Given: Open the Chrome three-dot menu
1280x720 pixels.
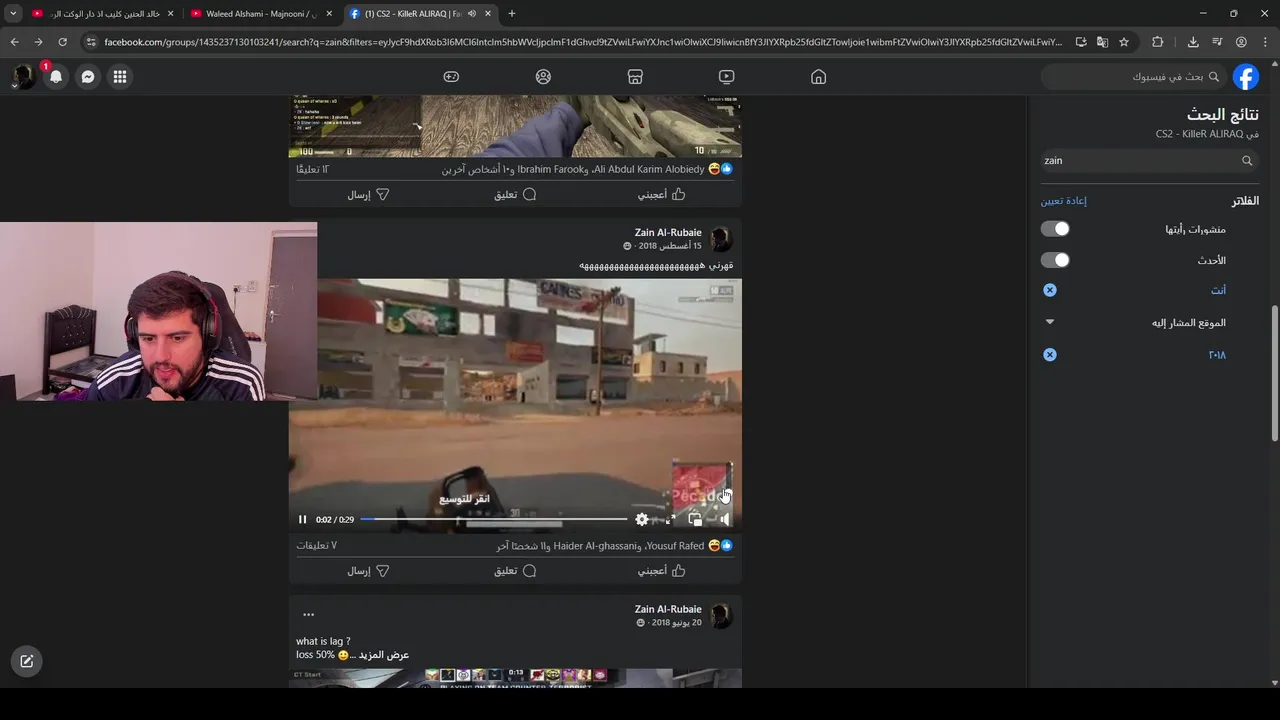Looking at the screenshot, I should point(1265,42).
